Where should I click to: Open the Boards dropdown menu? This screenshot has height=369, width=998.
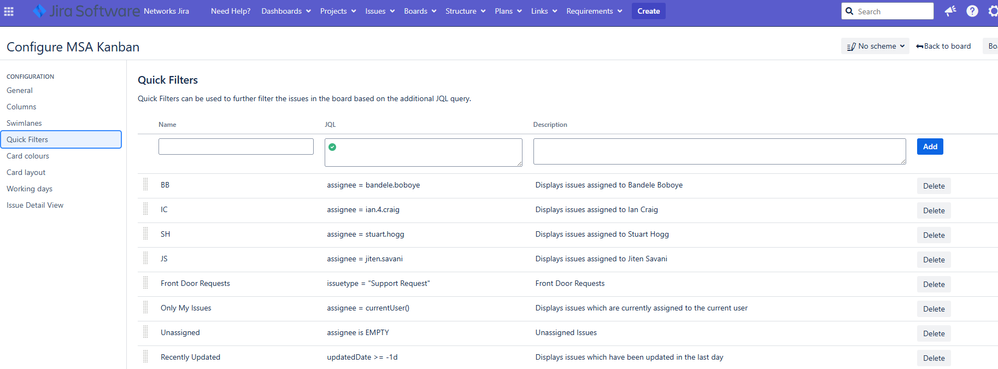click(419, 11)
